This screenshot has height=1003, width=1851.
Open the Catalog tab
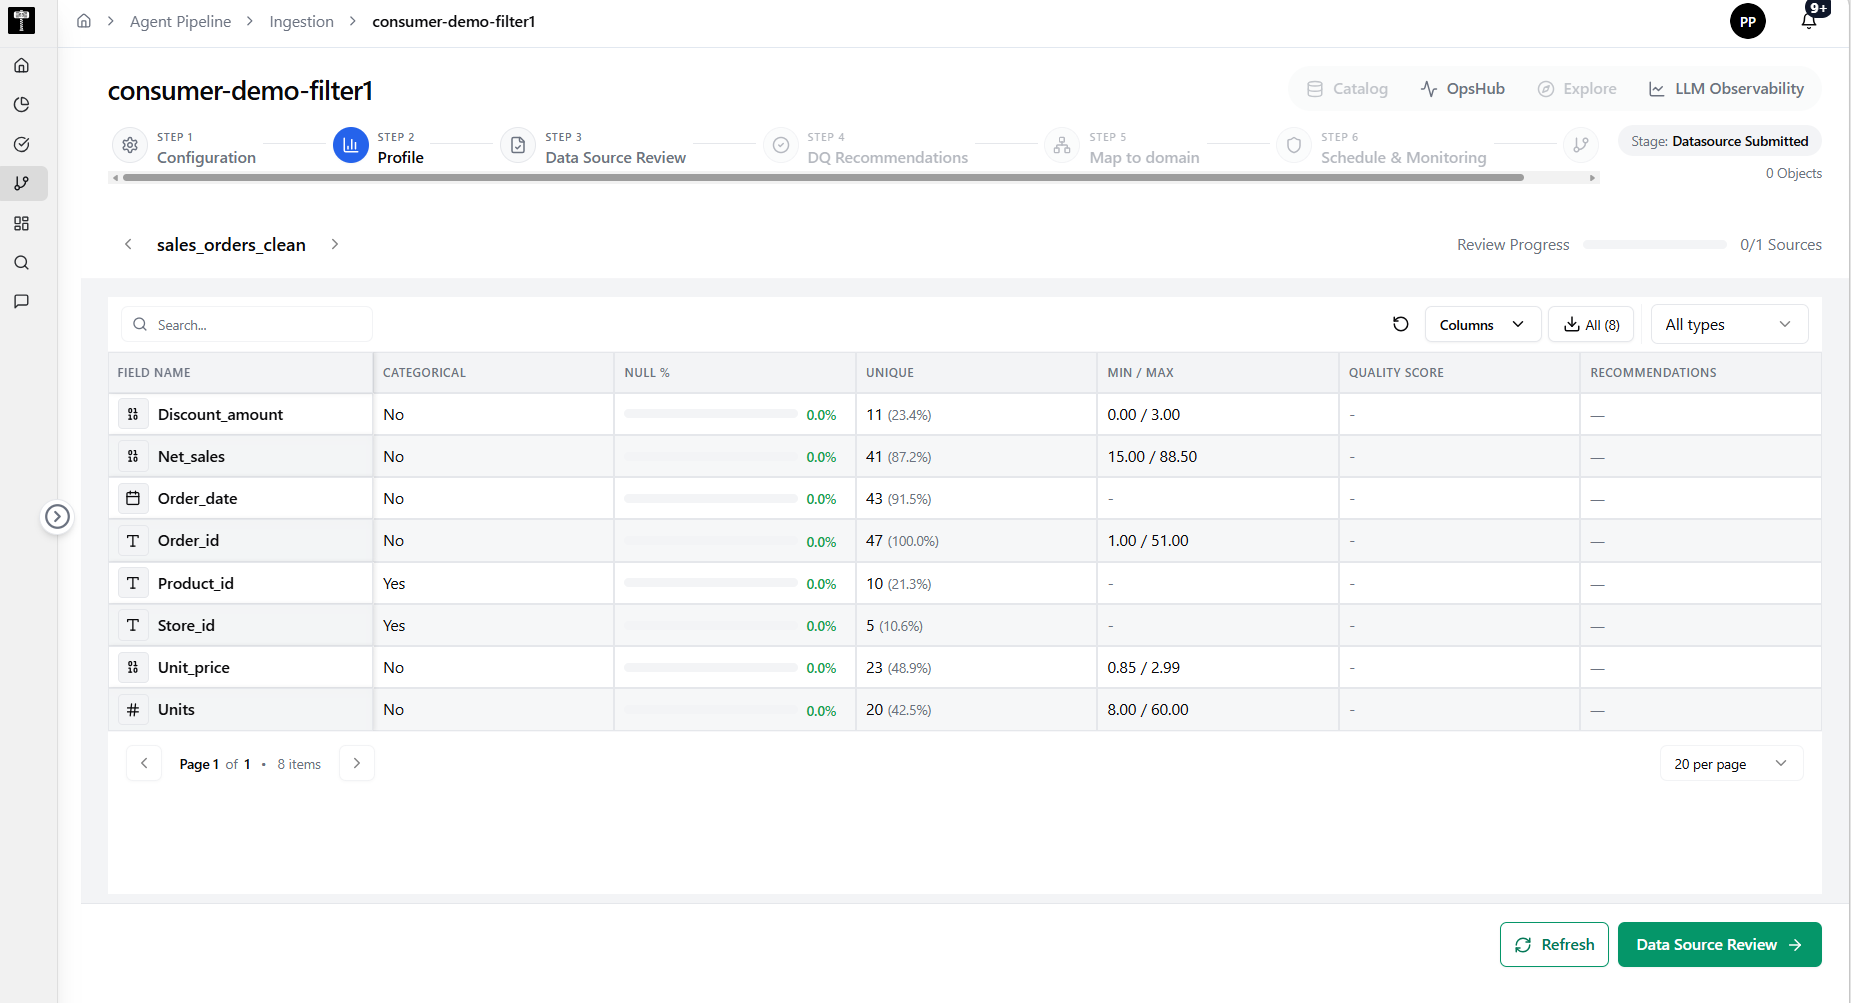point(1347,89)
